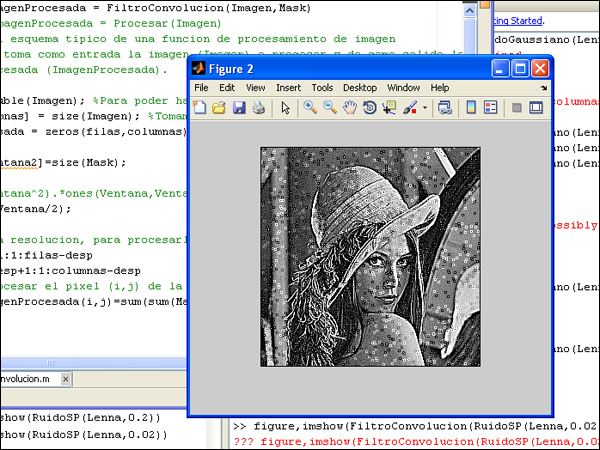Enable the Pan hand tool
Screen dimensions: 600x450
[349, 107]
